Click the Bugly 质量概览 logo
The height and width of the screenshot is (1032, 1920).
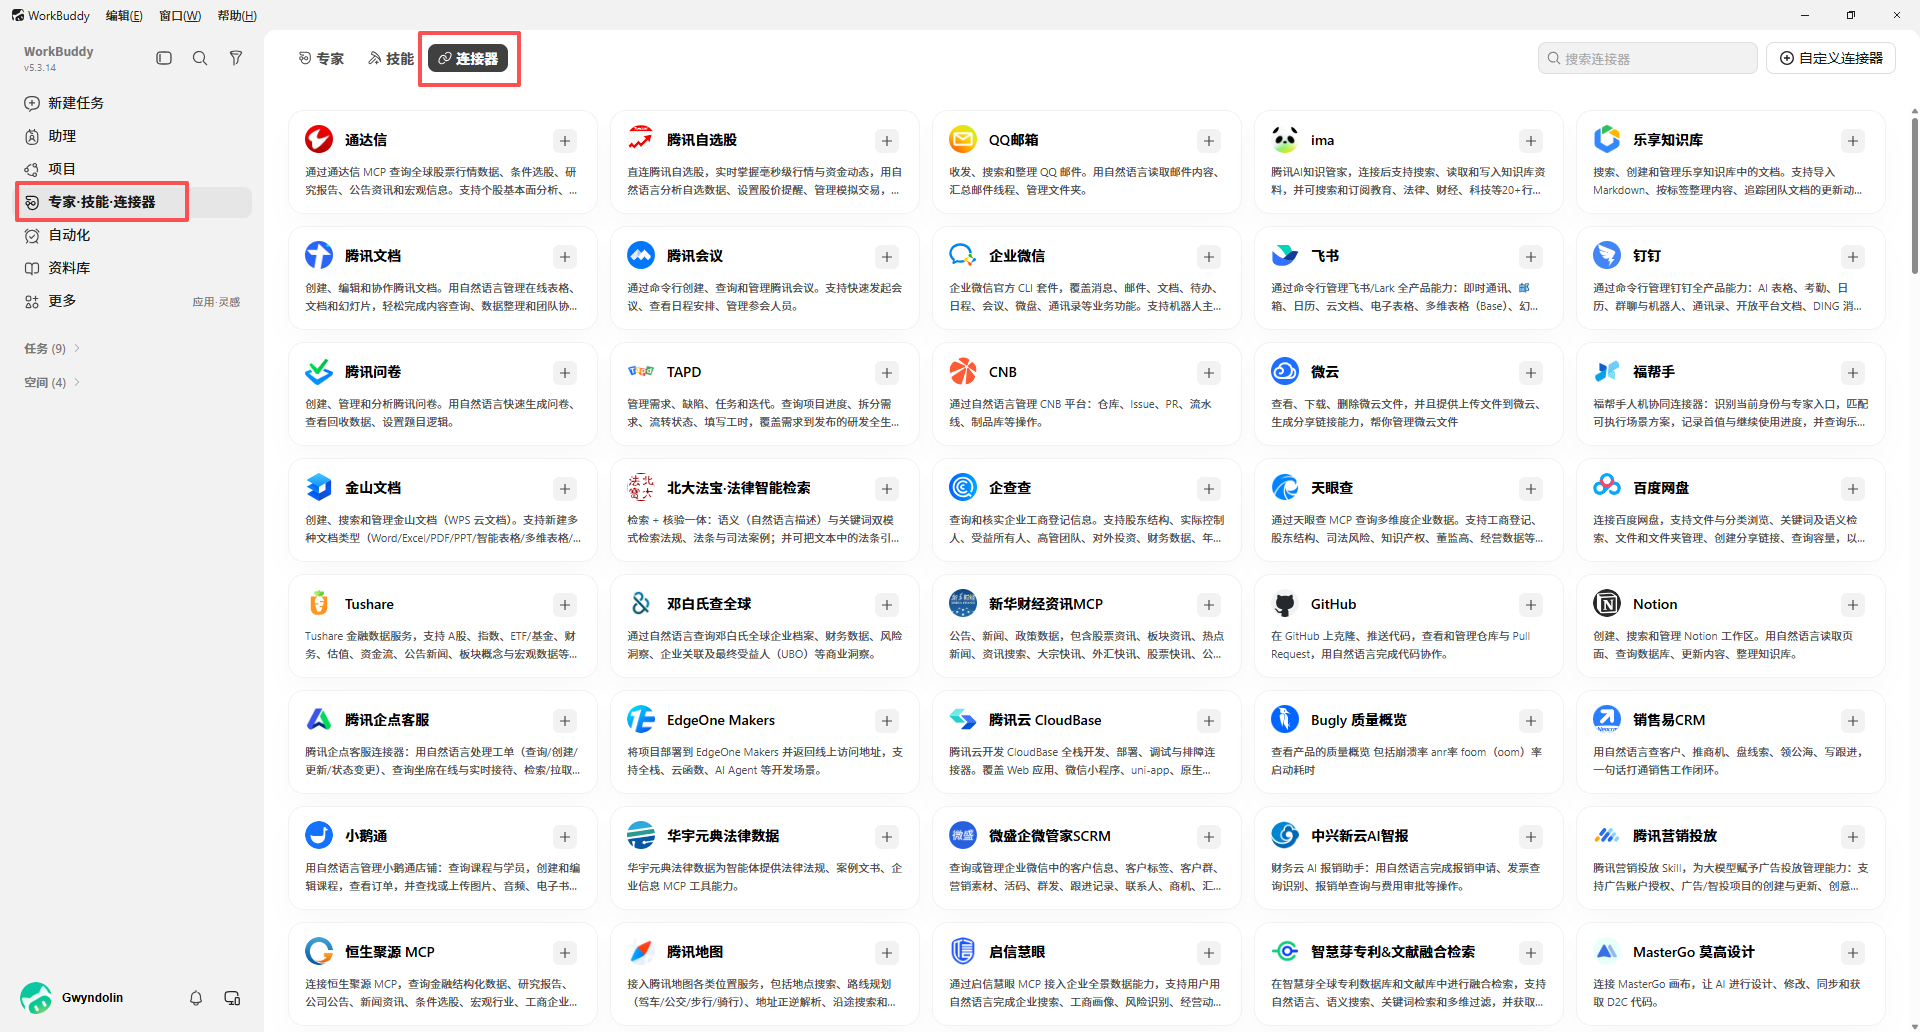(x=1285, y=719)
